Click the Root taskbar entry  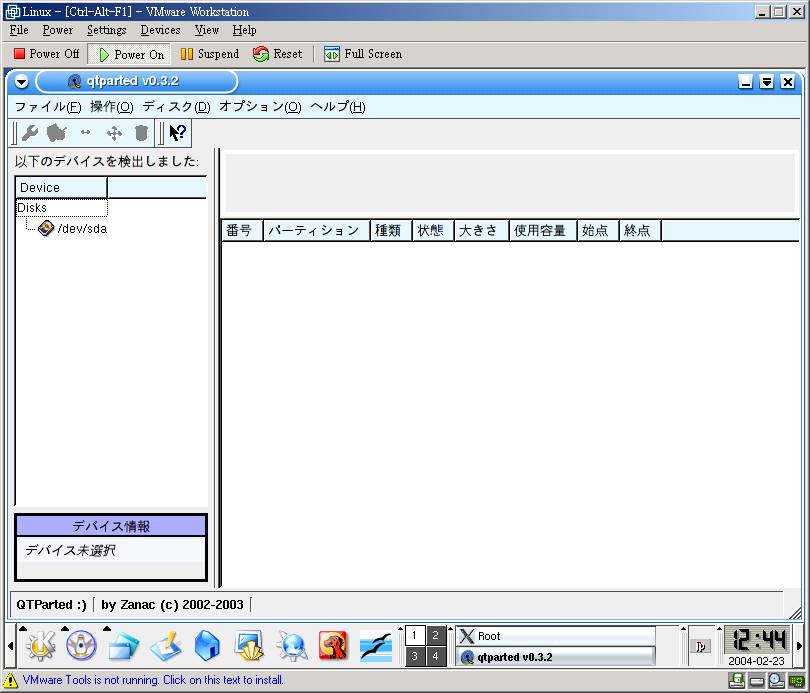(x=555, y=636)
